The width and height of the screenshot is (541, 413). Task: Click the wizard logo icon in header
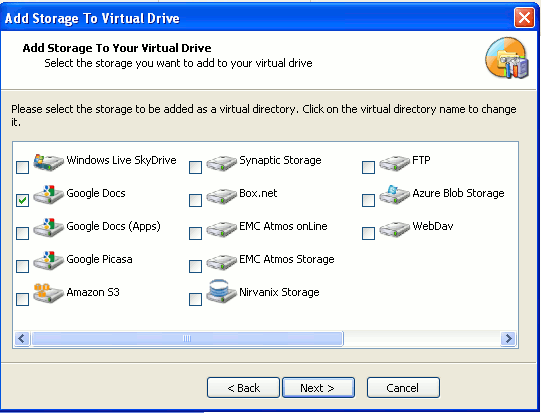(x=507, y=58)
